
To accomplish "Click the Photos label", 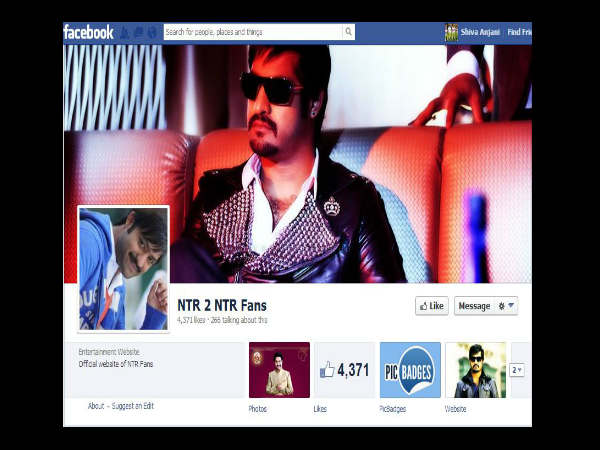I will [258, 409].
